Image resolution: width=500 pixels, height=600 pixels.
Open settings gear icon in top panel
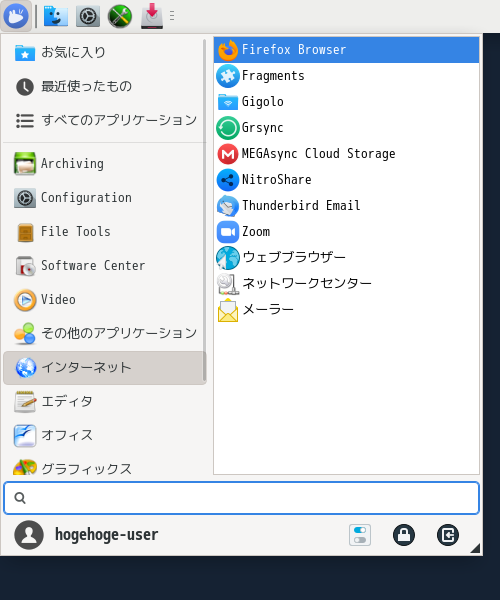tap(88, 16)
